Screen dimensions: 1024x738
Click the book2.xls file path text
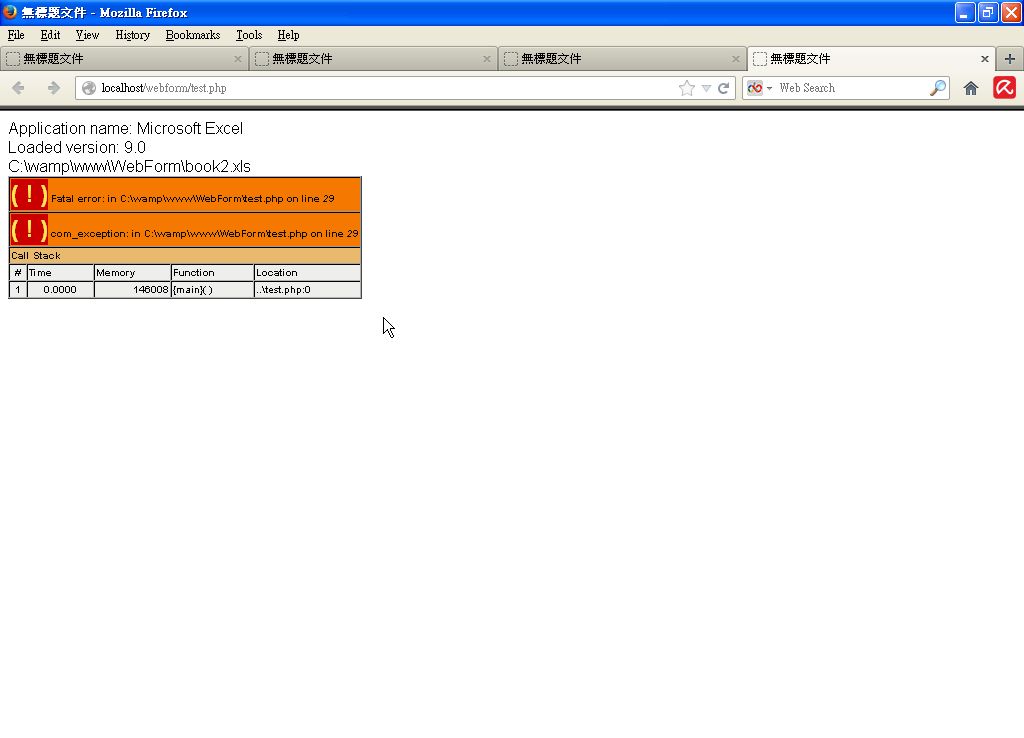click(129, 167)
